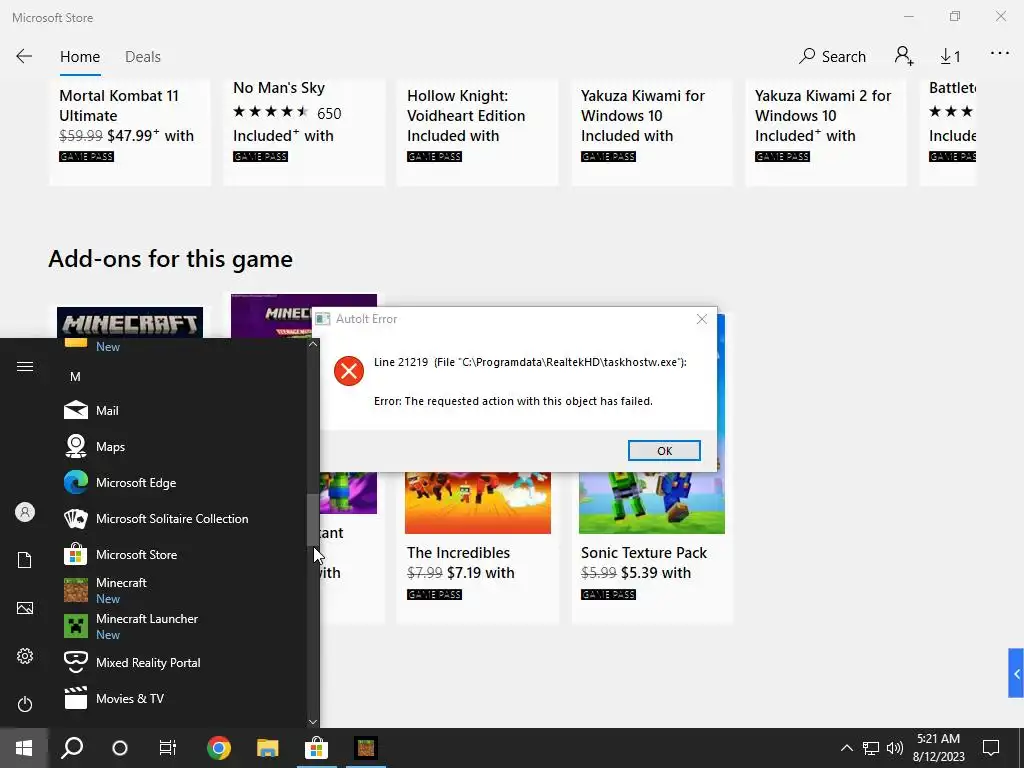Open Cortana circle on the taskbar
Viewport: 1024px width, 768px height.
120,748
